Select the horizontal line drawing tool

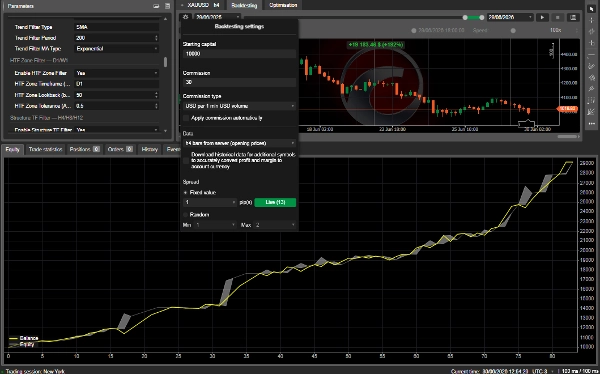[x=592, y=54]
